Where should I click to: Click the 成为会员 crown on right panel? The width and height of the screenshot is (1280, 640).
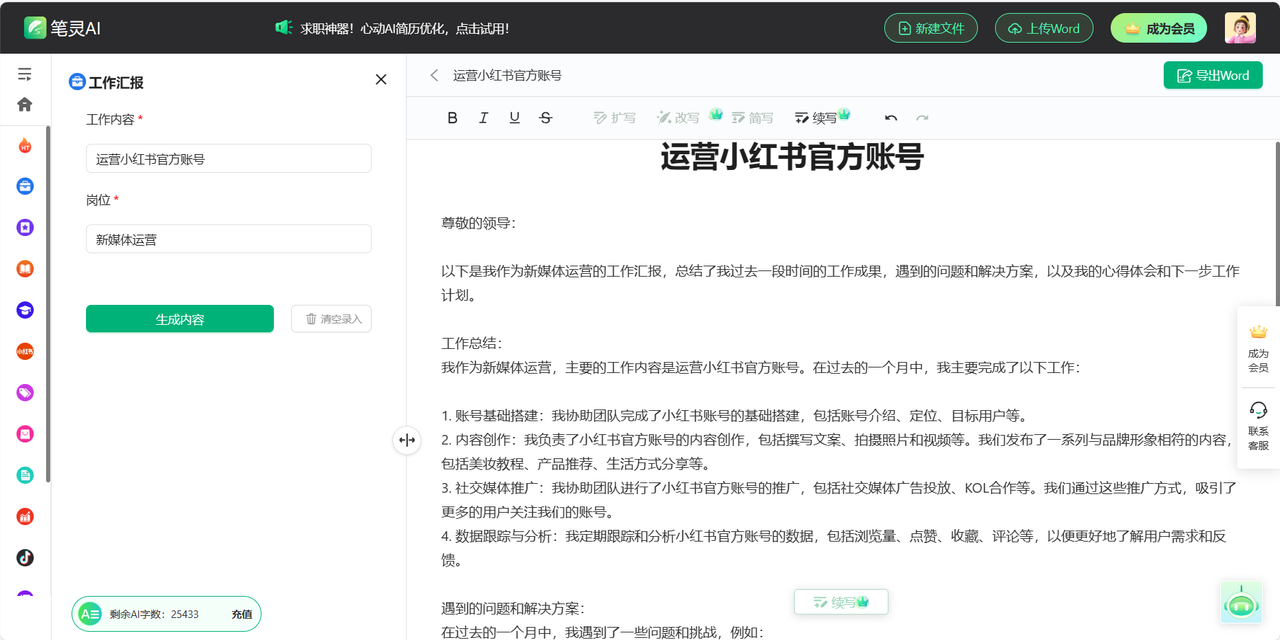point(1258,332)
